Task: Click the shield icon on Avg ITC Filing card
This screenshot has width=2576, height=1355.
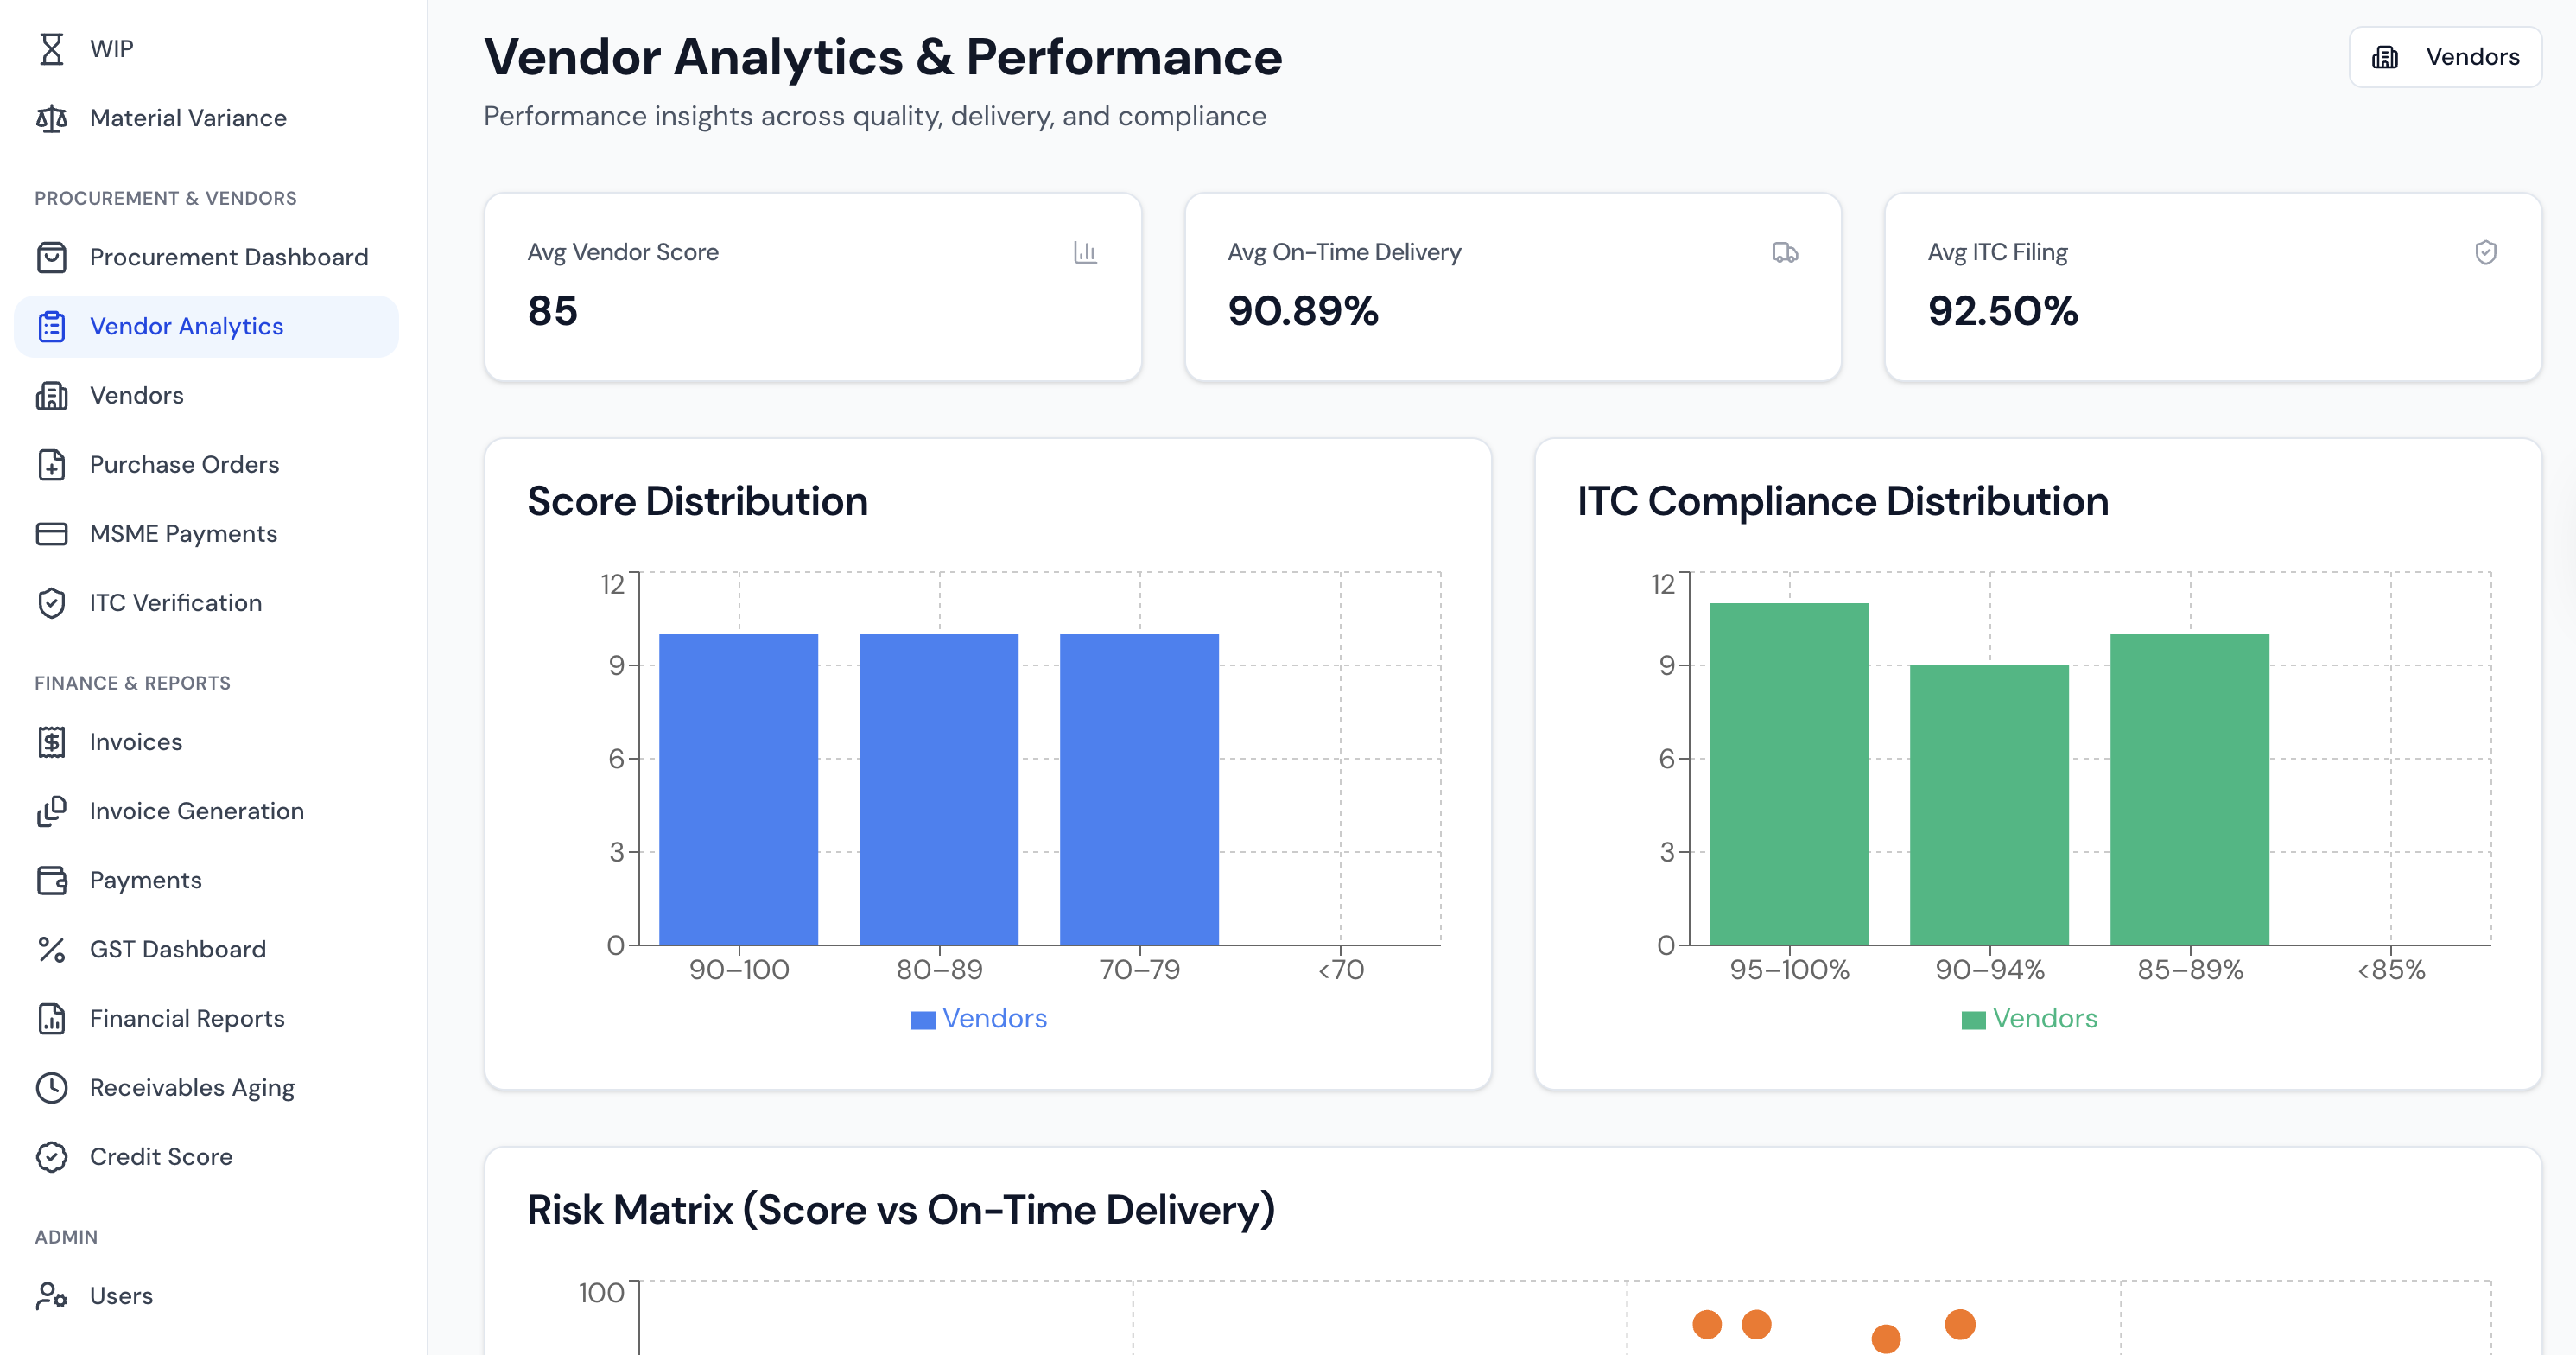Action: [2486, 253]
